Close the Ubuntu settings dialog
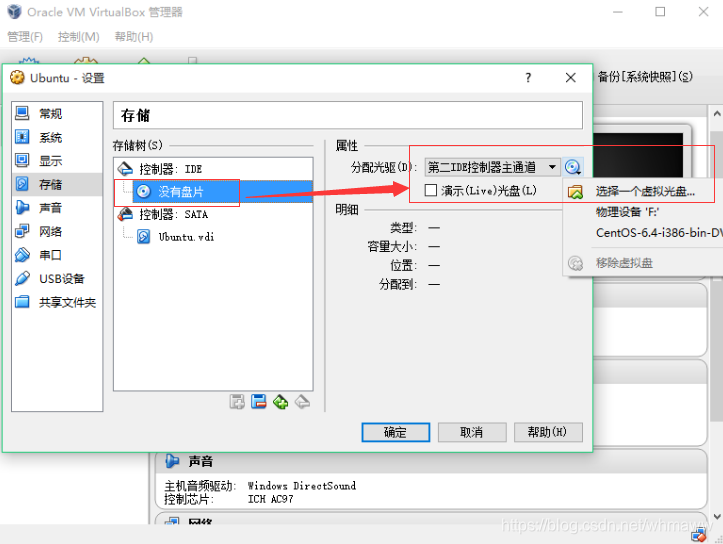The image size is (723, 544). click(x=570, y=77)
